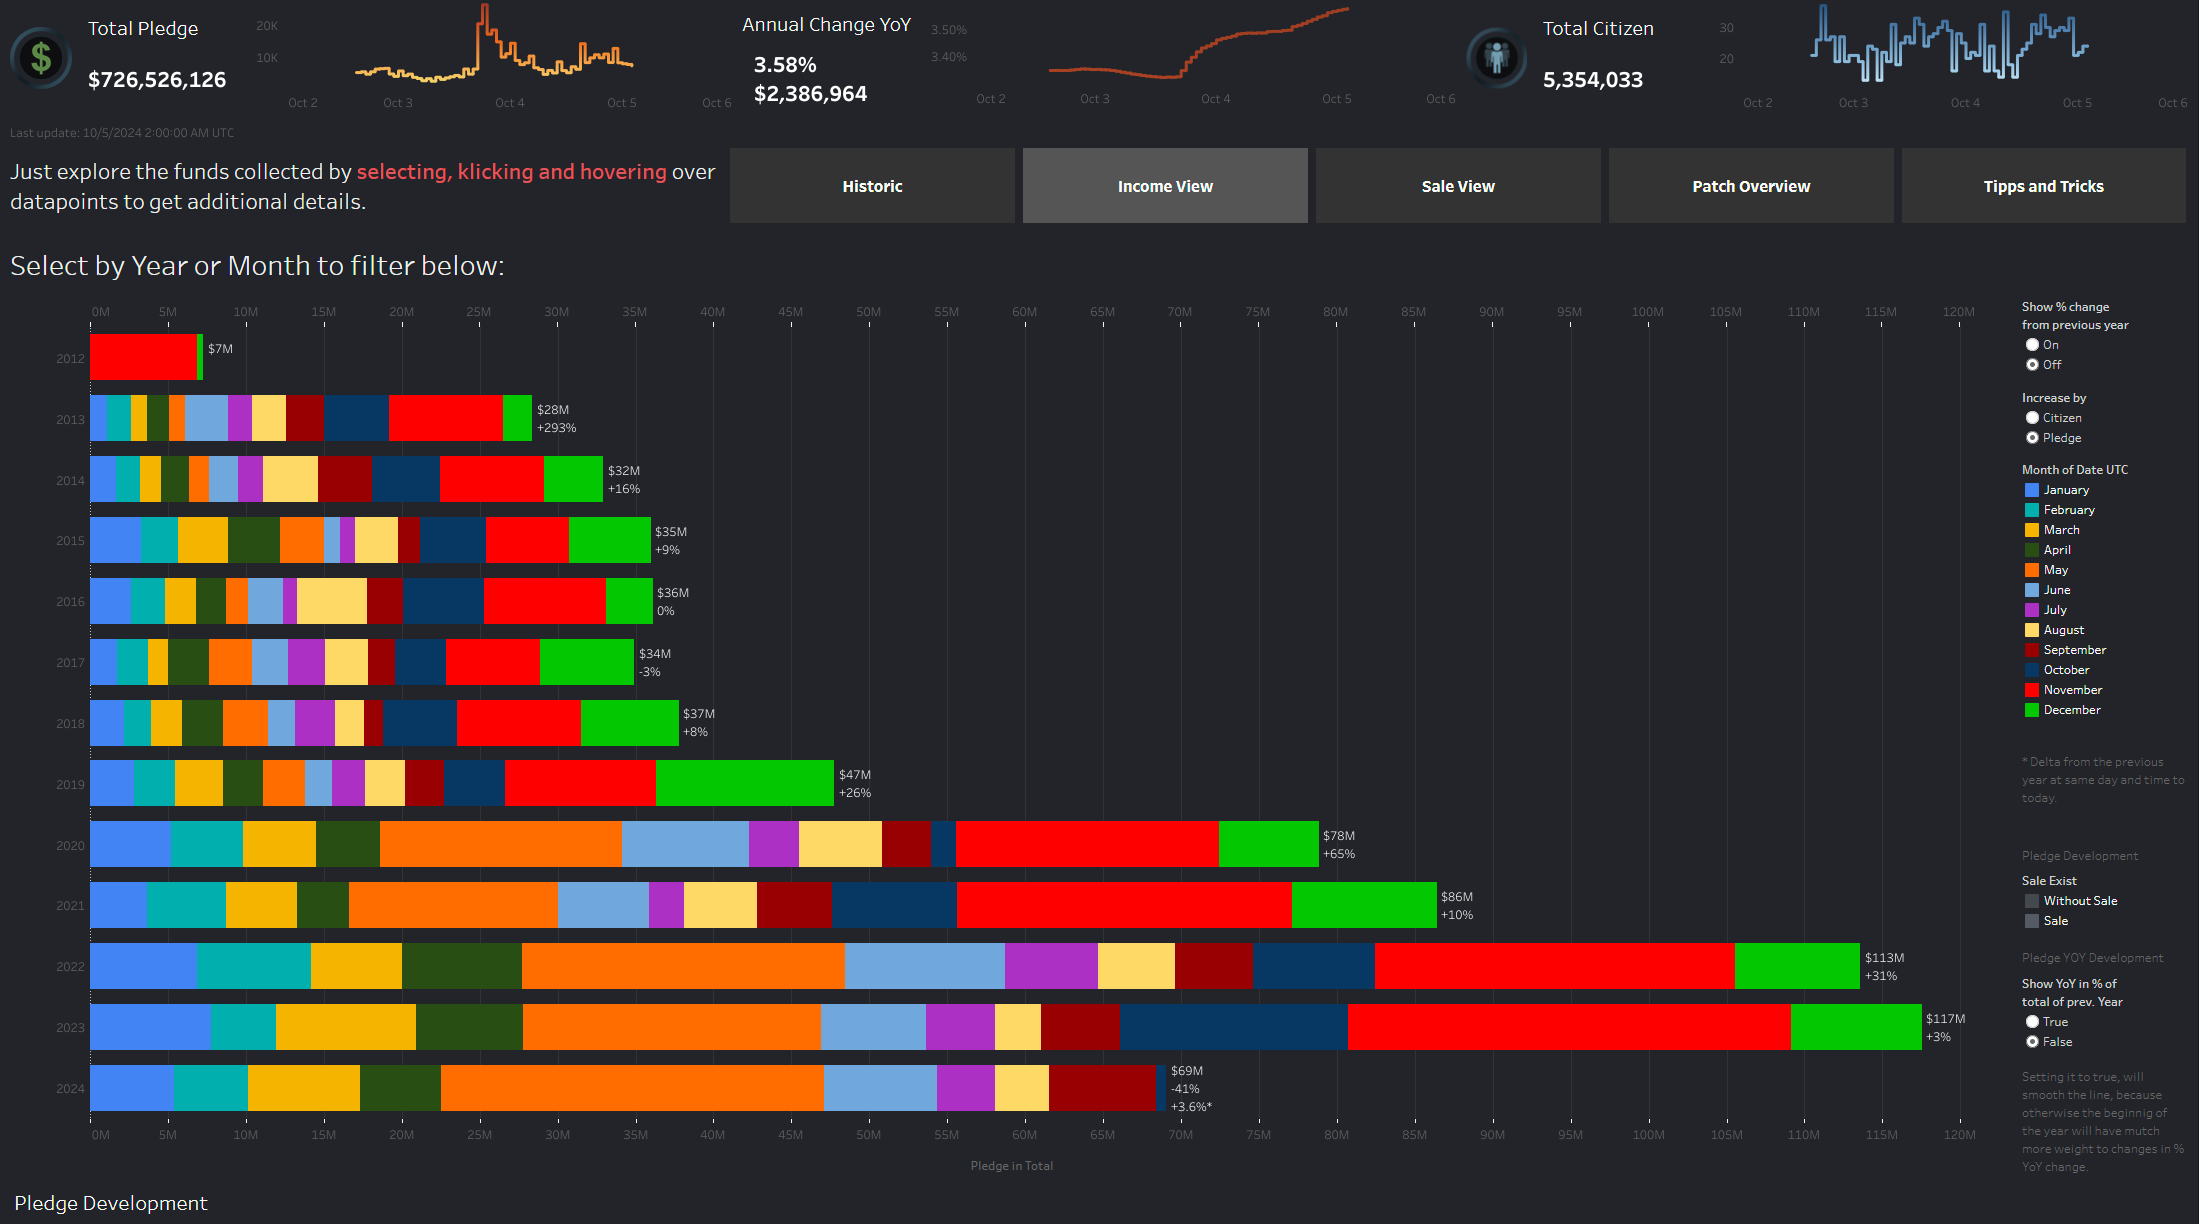This screenshot has height=1224, width=2199.
Task: Select the 2012 year label
Action: point(70,359)
